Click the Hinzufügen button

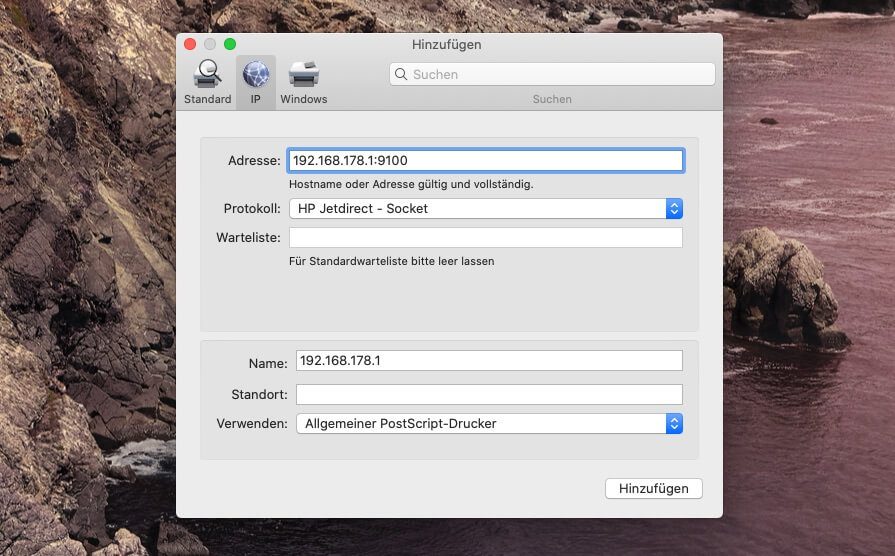point(654,489)
